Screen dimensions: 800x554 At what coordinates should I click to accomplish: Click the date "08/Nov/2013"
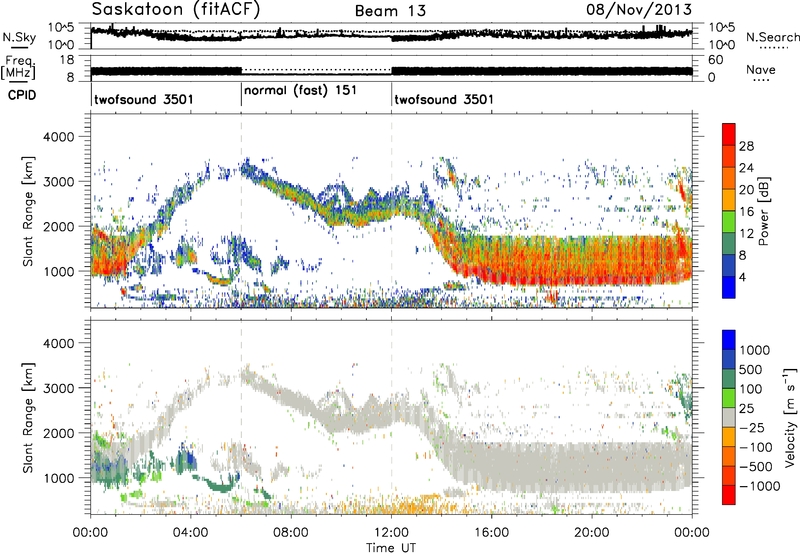[639, 9]
